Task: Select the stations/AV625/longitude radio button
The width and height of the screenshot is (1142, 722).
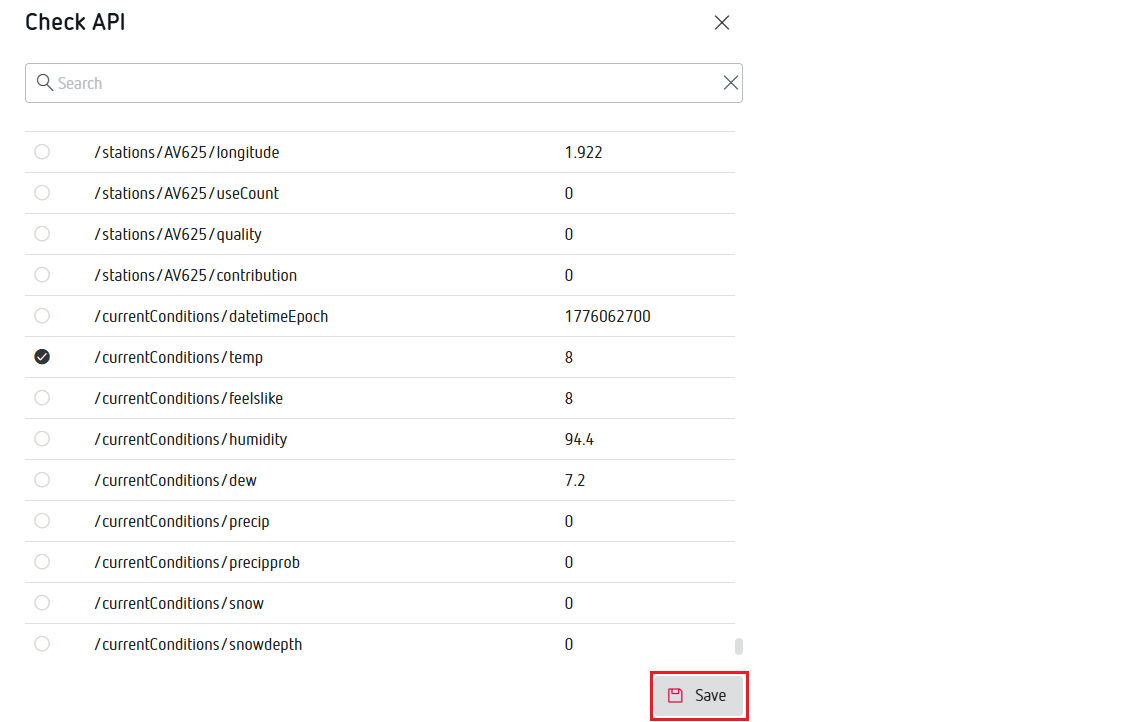Action: coord(42,152)
